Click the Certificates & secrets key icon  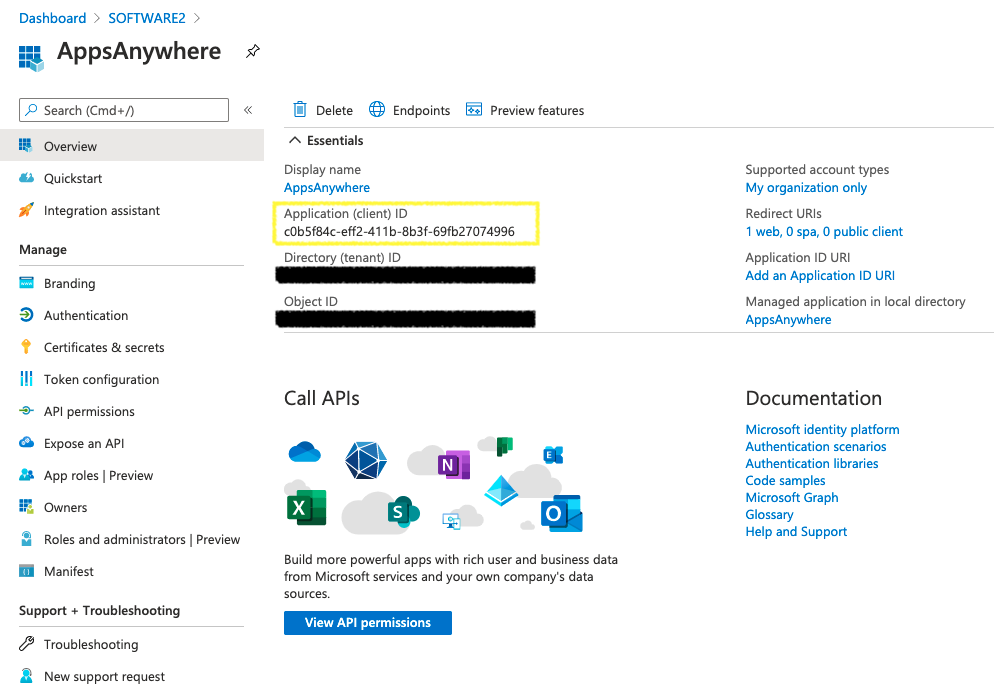pyautogui.click(x=26, y=347)
